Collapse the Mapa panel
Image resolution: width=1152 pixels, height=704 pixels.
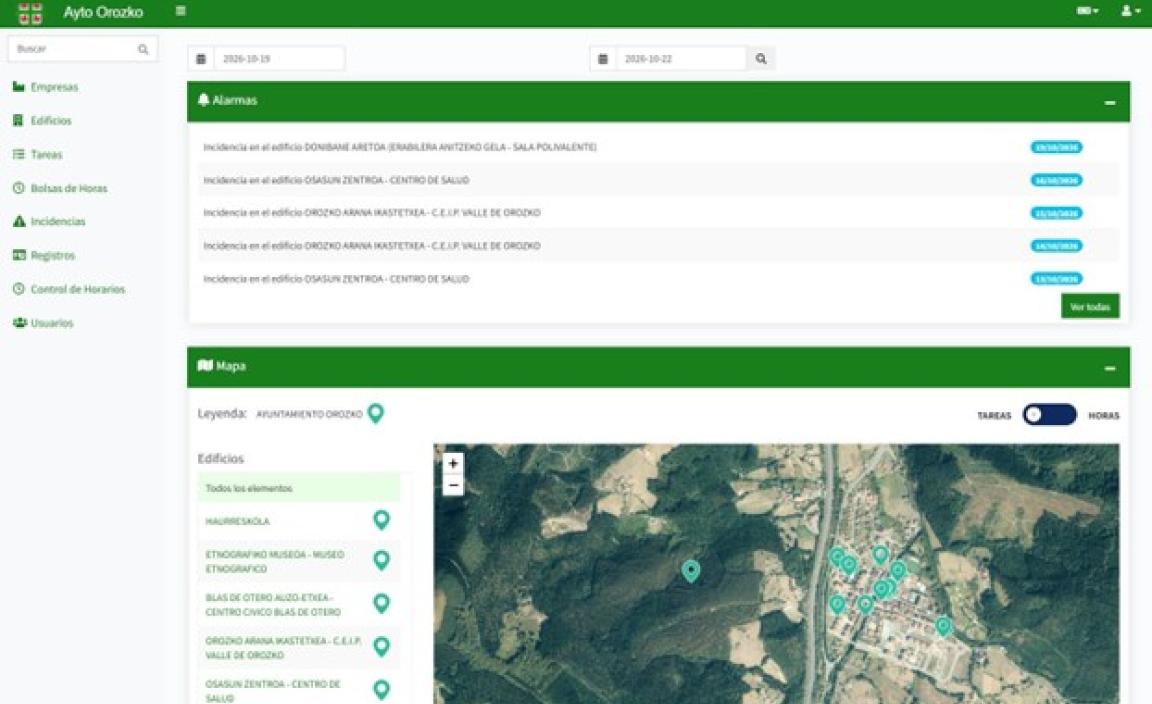tap(1109, 367)
